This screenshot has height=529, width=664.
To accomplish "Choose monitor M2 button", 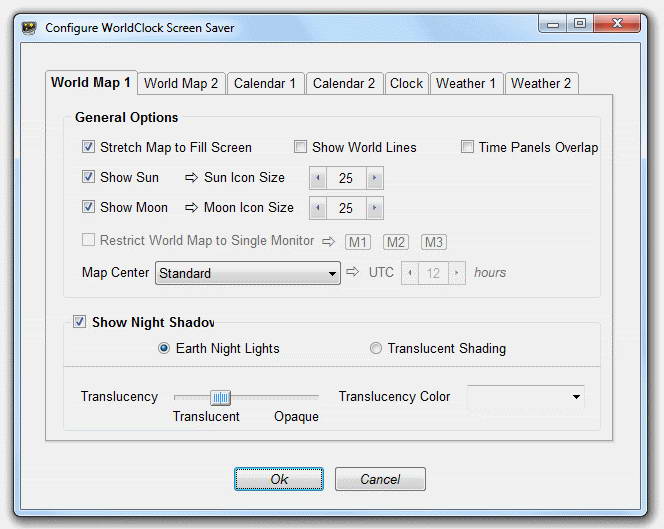I will [x=396, y=242].
